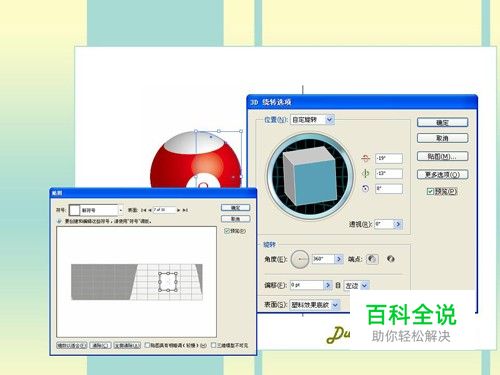Click the info icon in 贴图 dialog
500x375 pixels.
pyautogui.click(x=59, y=221)
